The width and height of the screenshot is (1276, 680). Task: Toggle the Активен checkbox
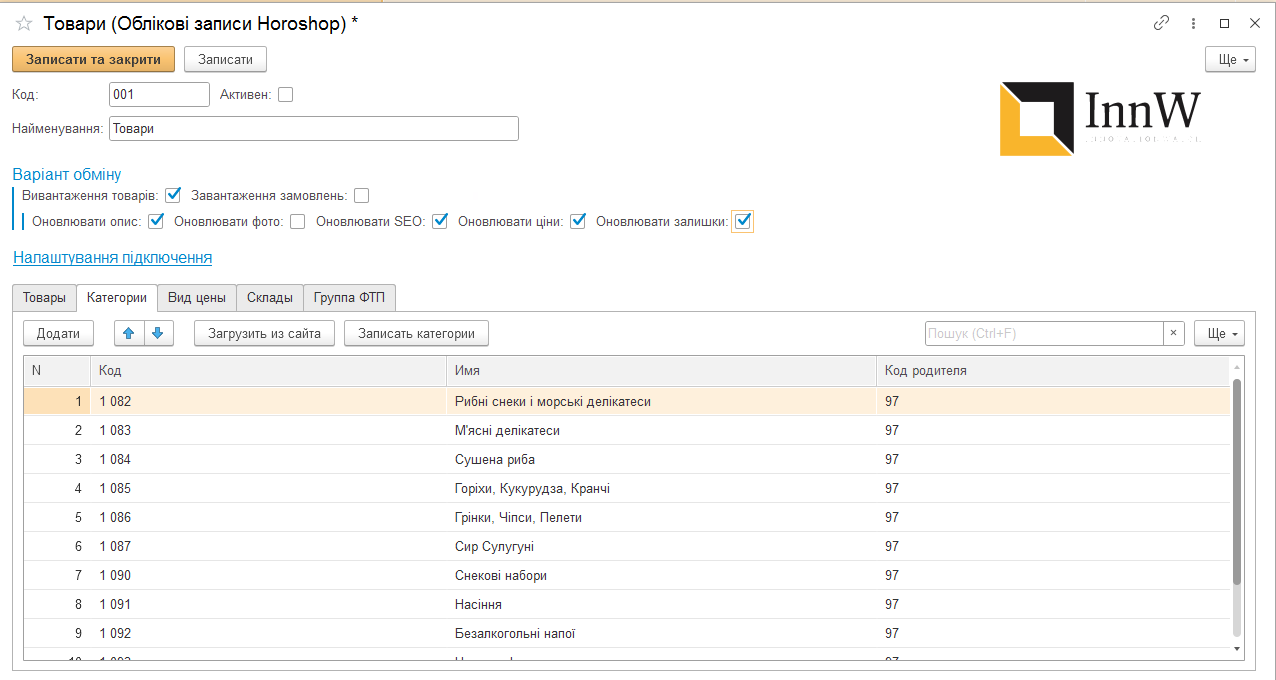286,95
